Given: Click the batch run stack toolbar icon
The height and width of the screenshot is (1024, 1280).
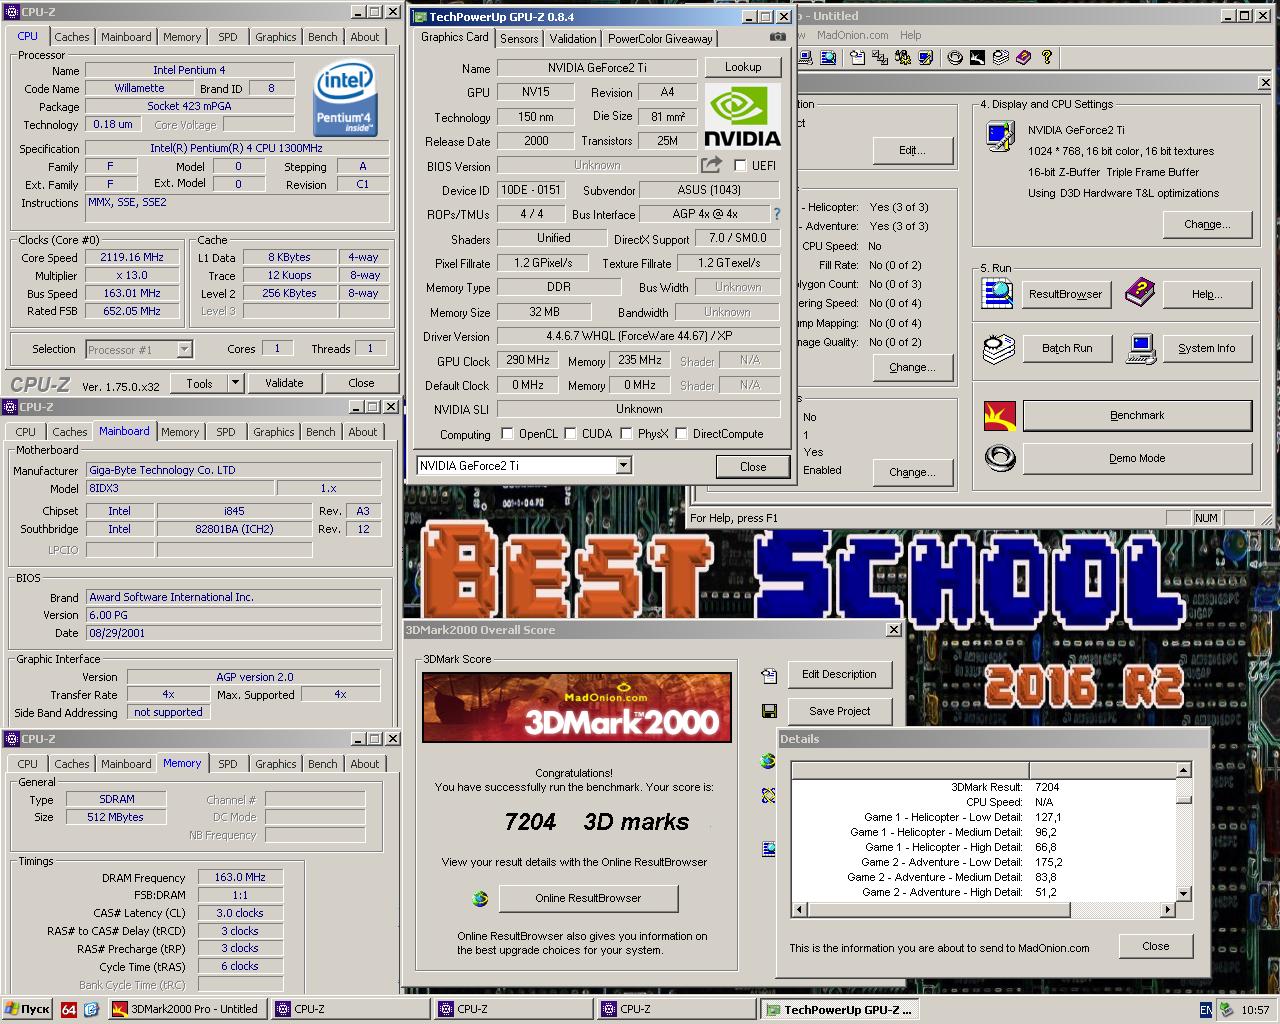Looking at the screenshot, I should pyautogui.click(x=1000, y=57).
